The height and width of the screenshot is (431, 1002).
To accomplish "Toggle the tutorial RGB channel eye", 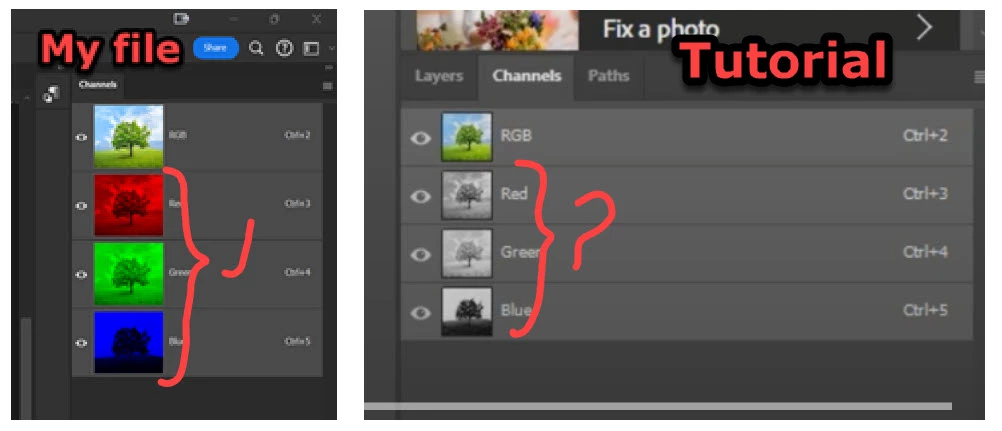I will (x=420, y=137).
